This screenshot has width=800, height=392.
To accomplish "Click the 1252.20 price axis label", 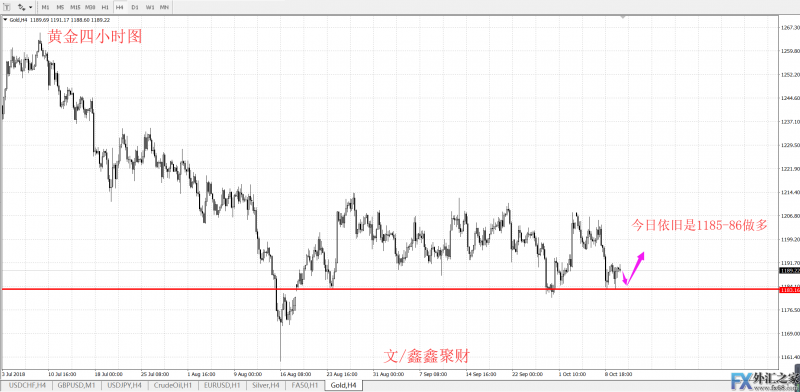I will [790, 75].
